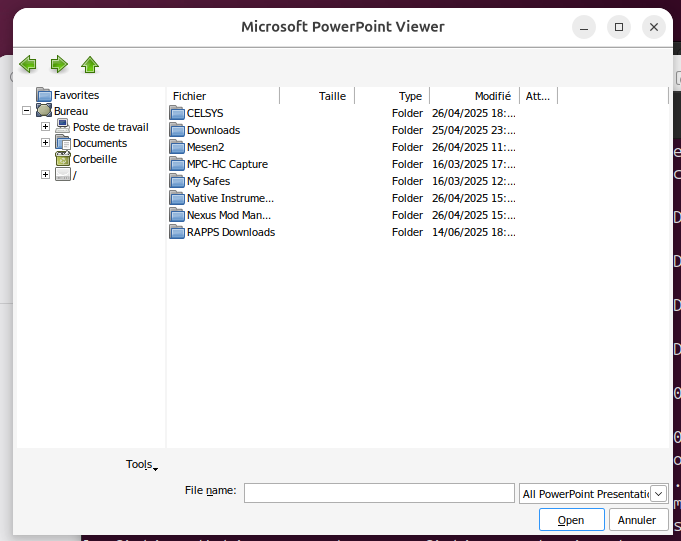Select the Favorites folder icon
Image resolution: width=681 pixels, height=541 pixels.
point(44,95)
